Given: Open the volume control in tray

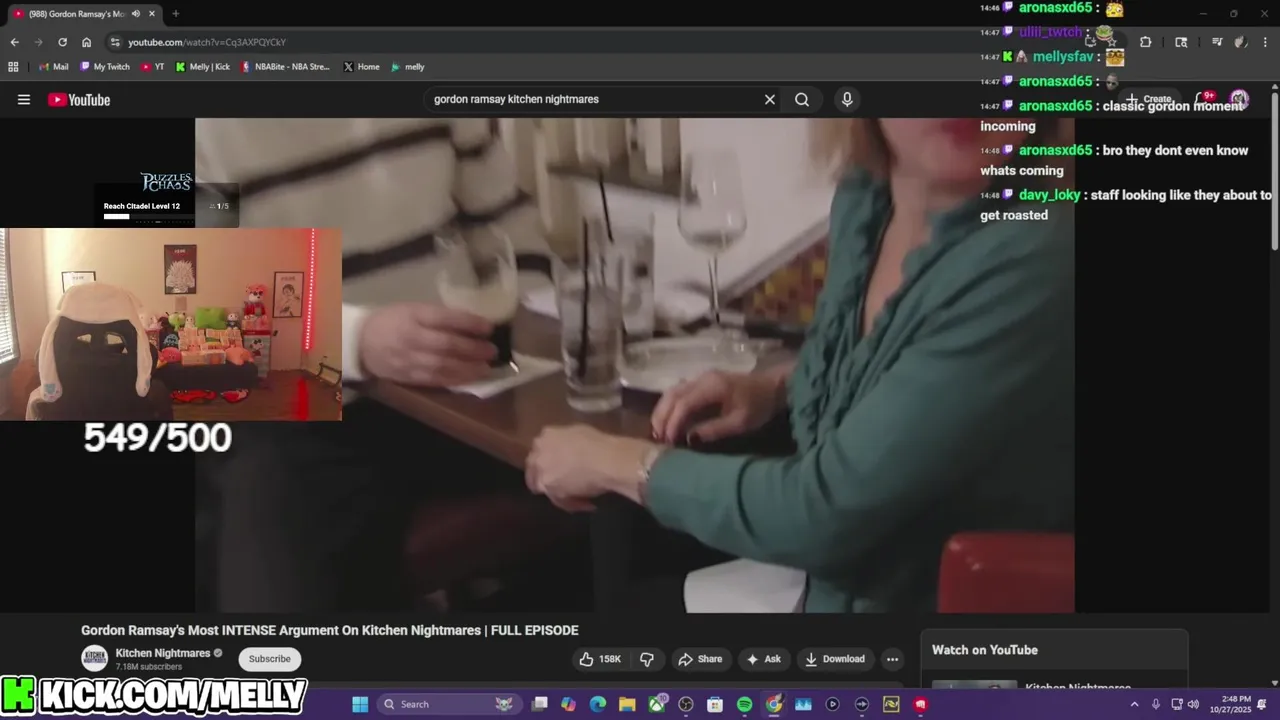Looking at the screenshot, I should pyautogui.click(x=1193, y=704).
